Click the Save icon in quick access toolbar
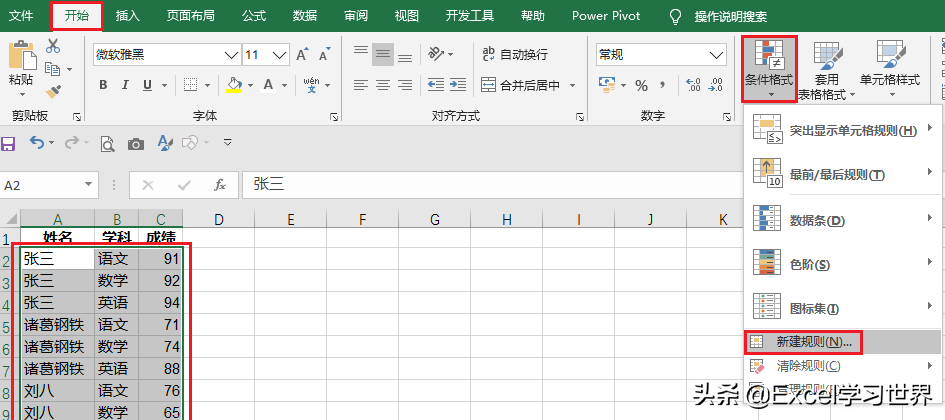 click(8, 143)
